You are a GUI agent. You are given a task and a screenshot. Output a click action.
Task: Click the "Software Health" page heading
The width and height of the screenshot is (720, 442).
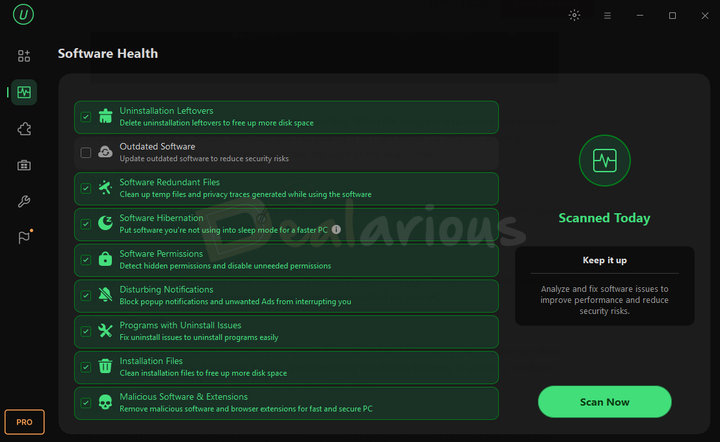click(108, 54)
